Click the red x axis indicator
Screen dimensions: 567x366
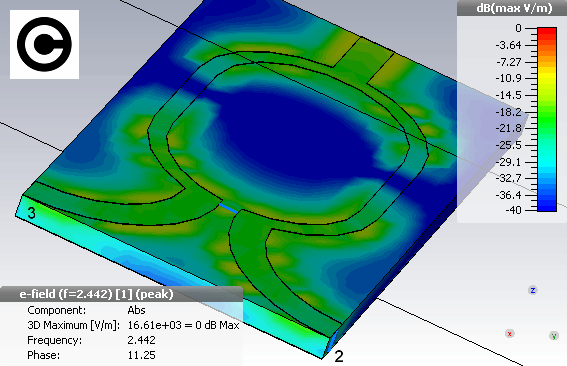click(x=510, y=333)
